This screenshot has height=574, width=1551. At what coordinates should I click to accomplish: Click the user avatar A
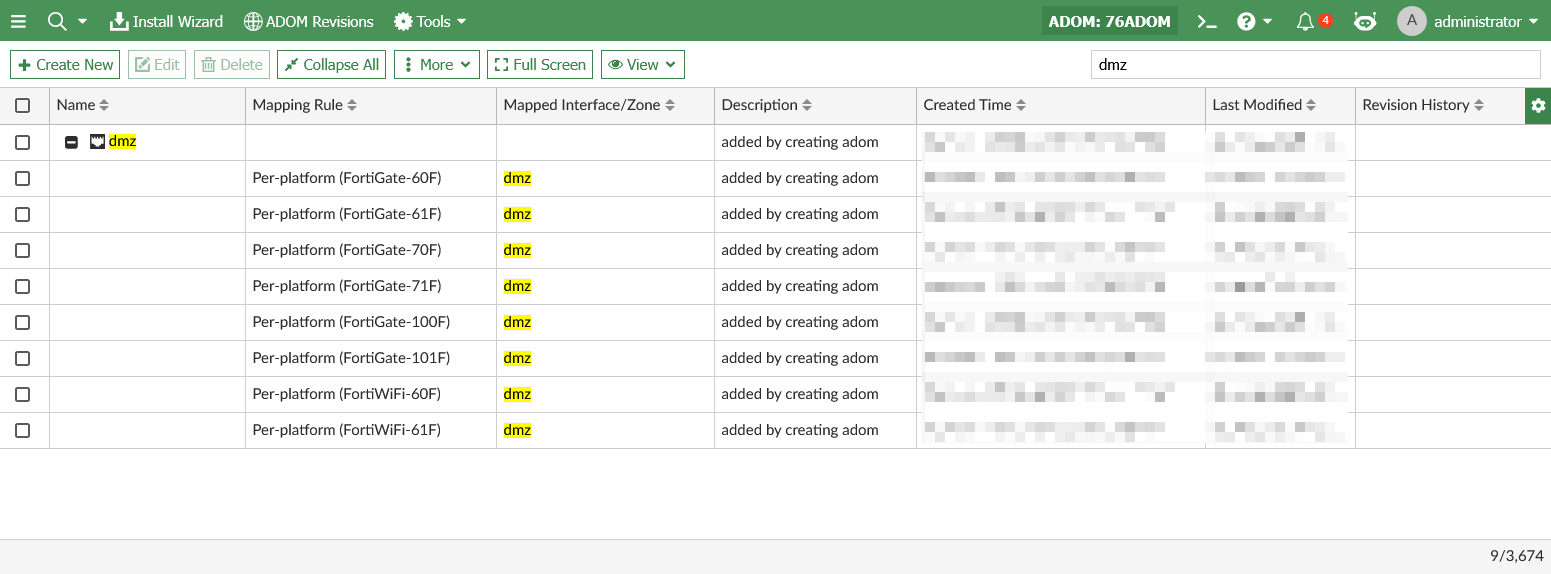1411,21
